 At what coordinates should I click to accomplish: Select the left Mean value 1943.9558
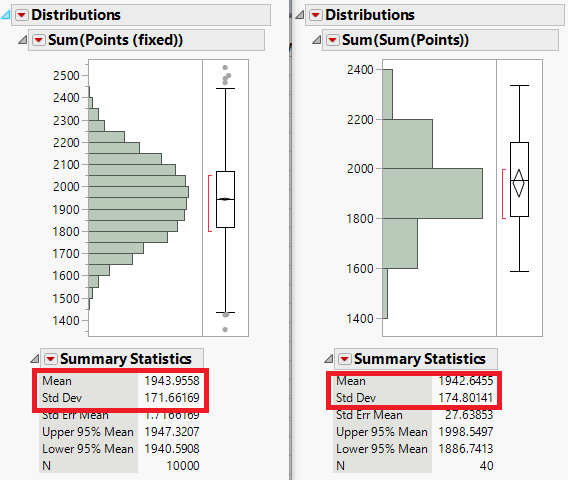pos(172,381)
